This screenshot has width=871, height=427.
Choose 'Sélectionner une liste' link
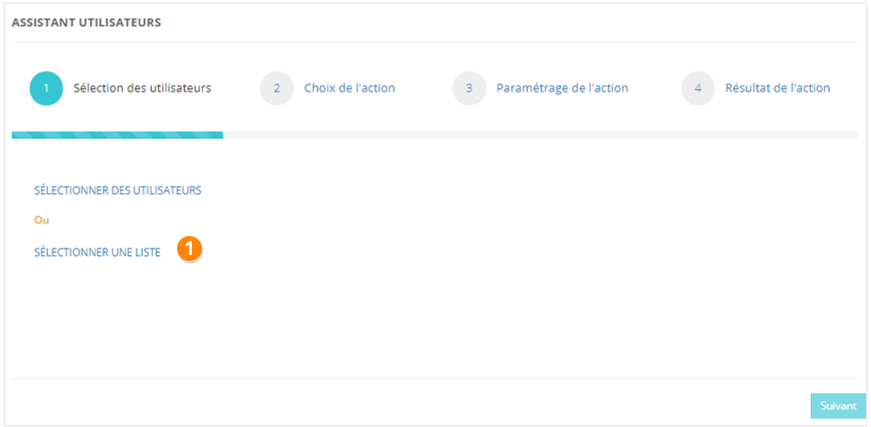(97, 252)
